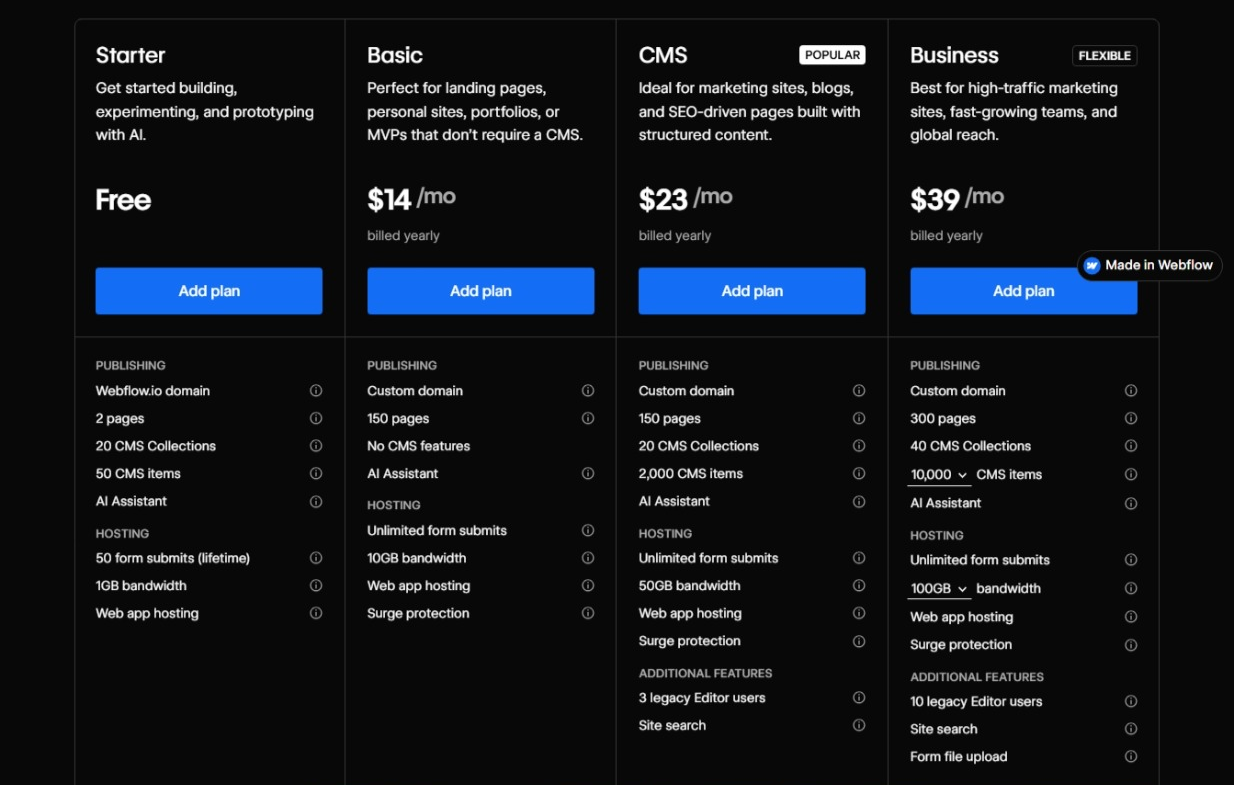The image size is (1234, 785).
Task: Click the info icon next to 3 legacy Editor users
Action: (859, 697)
